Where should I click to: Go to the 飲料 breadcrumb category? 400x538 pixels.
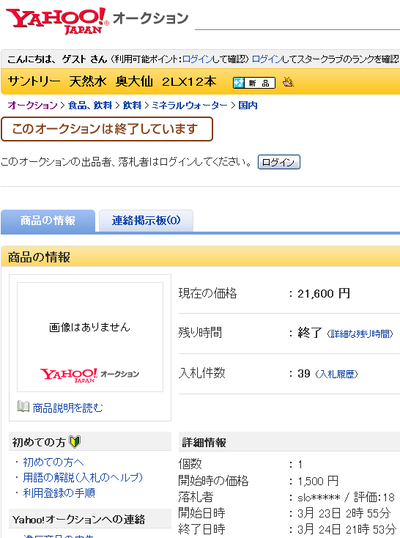coord(132,105)
